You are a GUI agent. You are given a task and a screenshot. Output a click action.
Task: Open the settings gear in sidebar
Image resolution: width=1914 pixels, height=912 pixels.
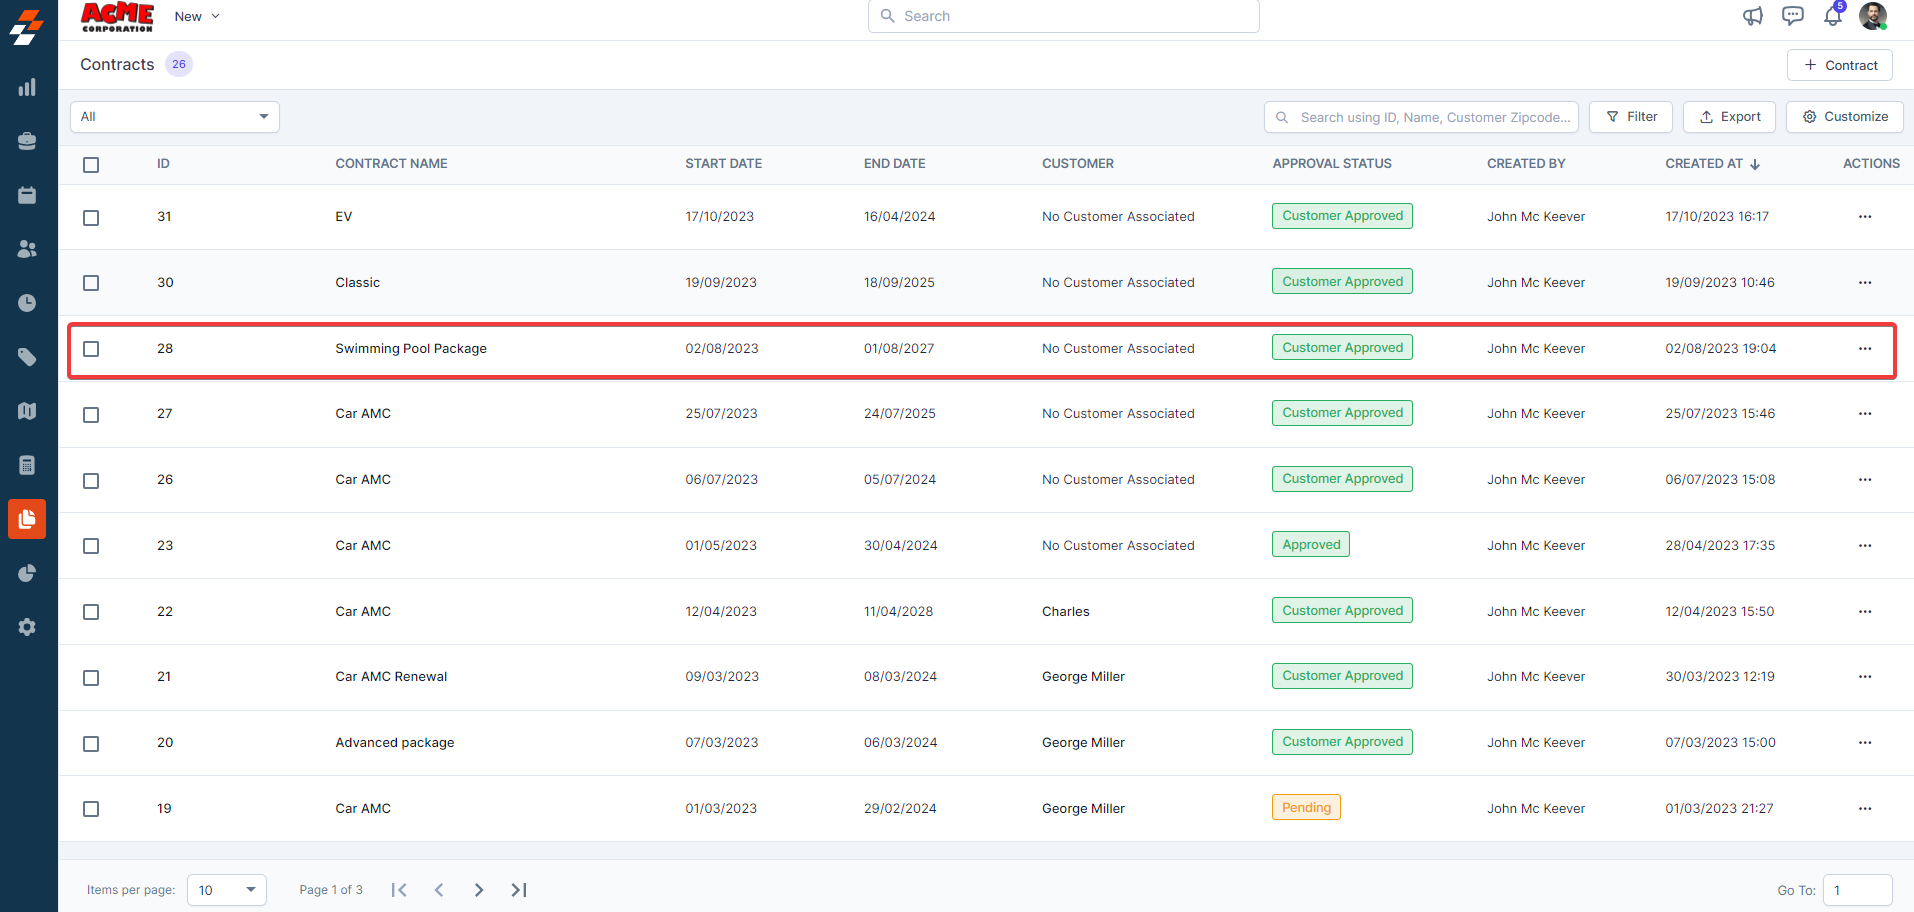27,627
